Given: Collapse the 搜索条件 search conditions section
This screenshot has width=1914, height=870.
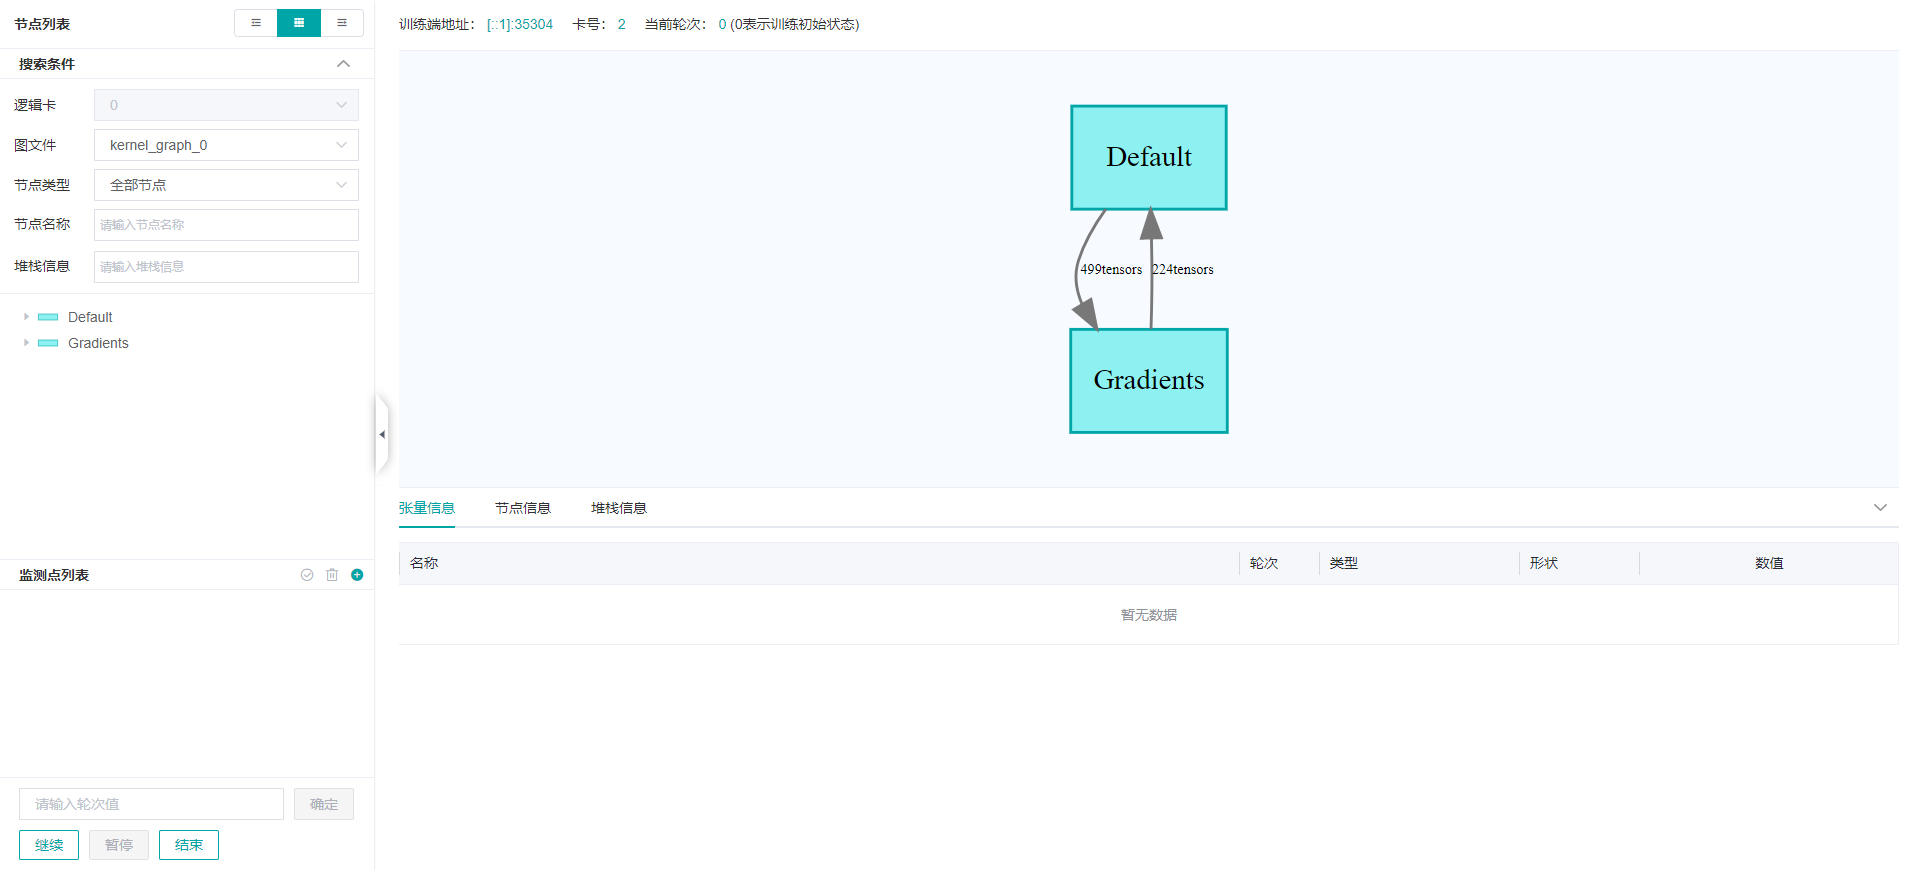Looking at the screenshot, I should tap(343, 64).
